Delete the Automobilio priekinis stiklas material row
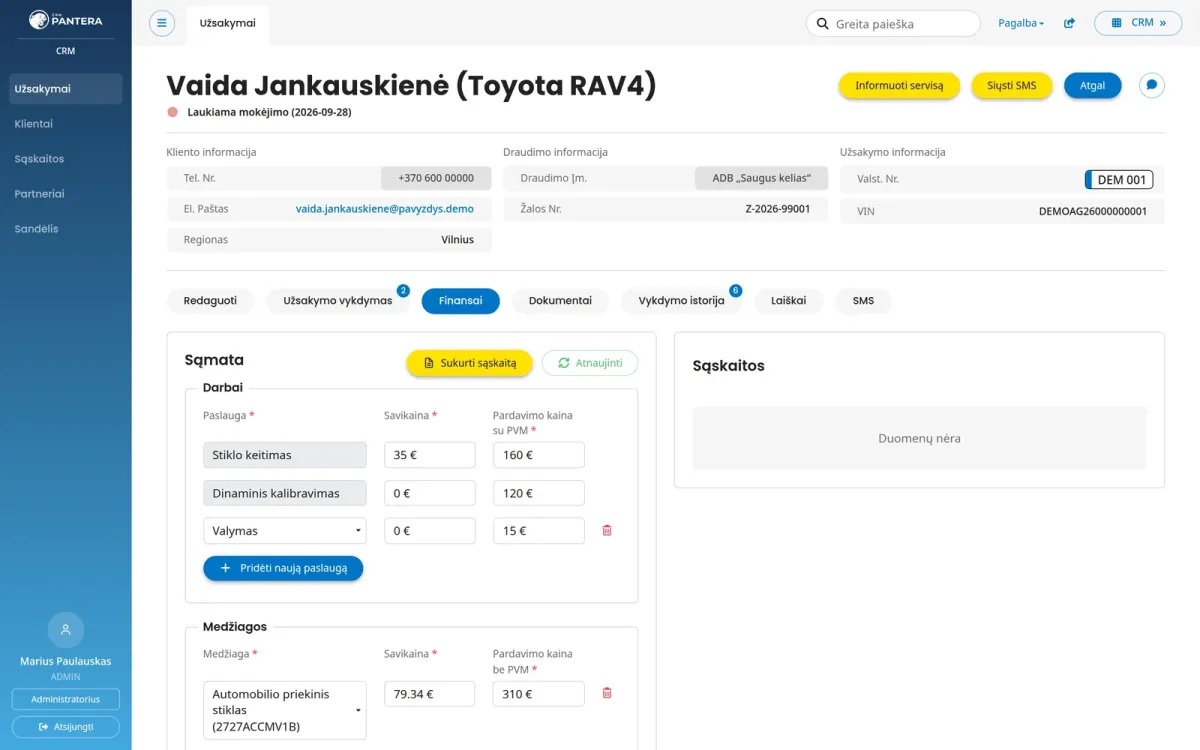 607,693
